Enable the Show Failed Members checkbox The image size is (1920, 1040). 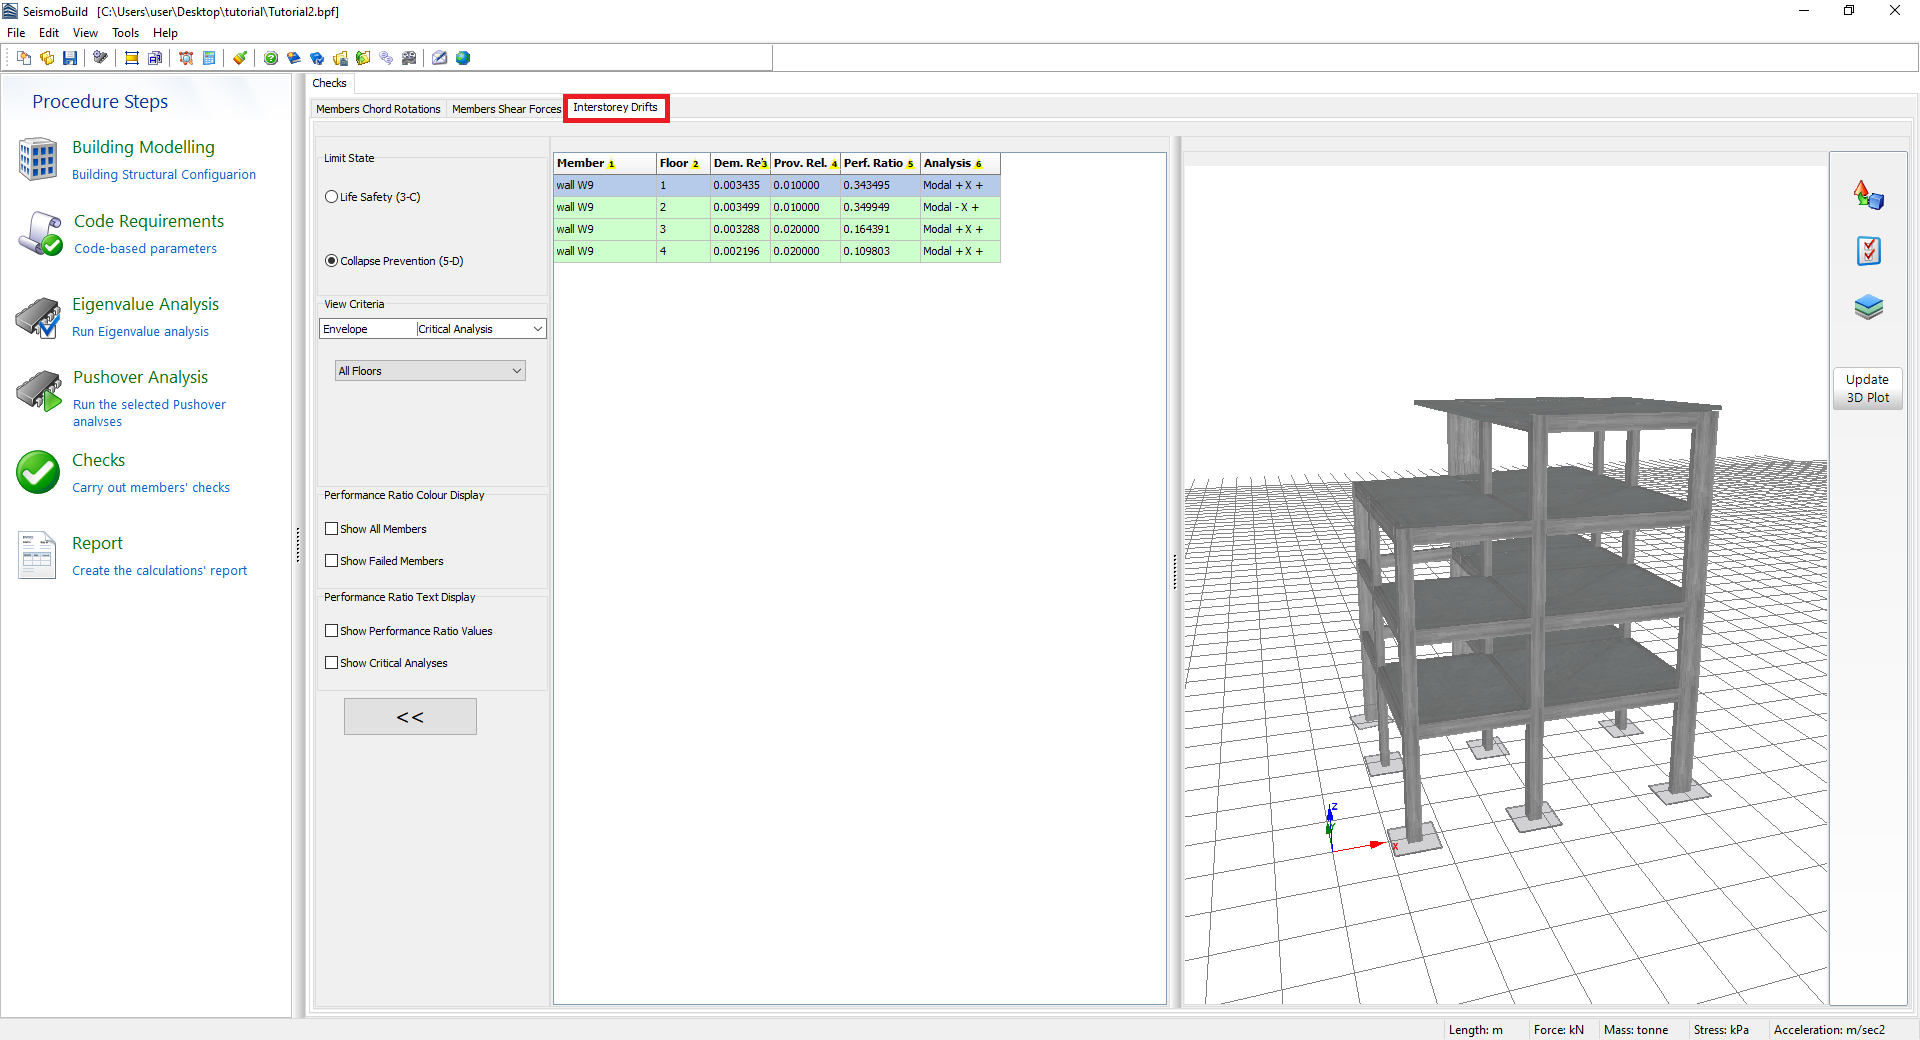pyautogui.click(x=332, y=561)
